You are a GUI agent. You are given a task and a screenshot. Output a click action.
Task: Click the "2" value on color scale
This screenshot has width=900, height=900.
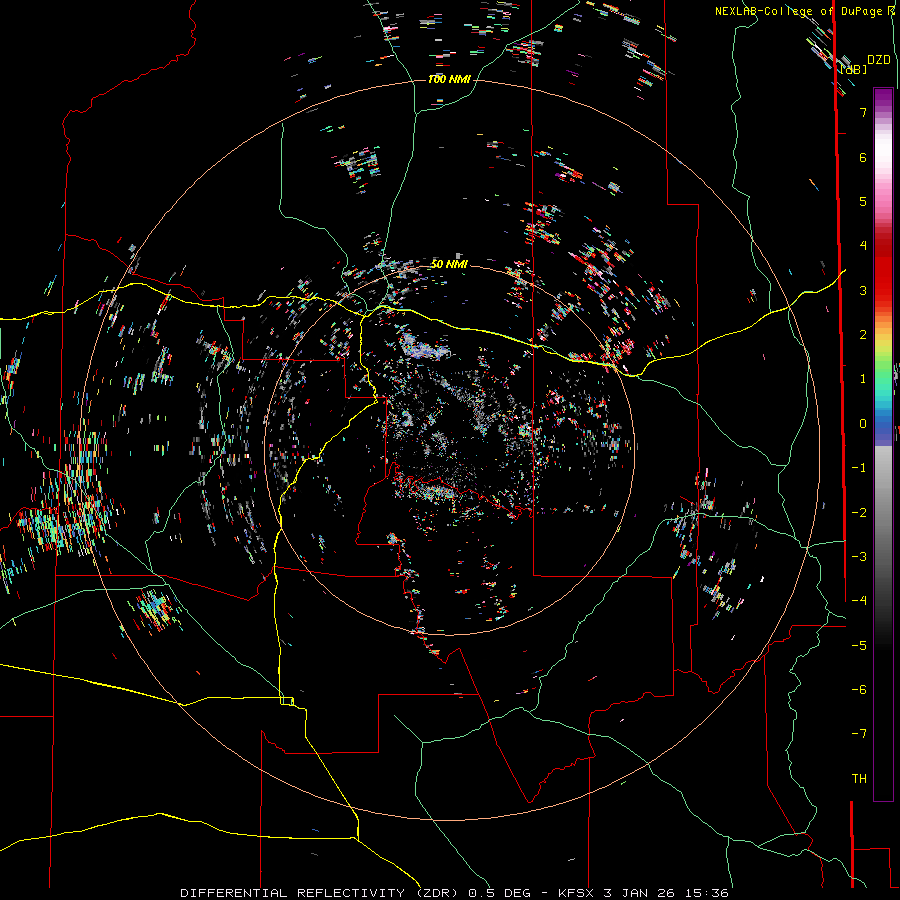coord(863,335)
